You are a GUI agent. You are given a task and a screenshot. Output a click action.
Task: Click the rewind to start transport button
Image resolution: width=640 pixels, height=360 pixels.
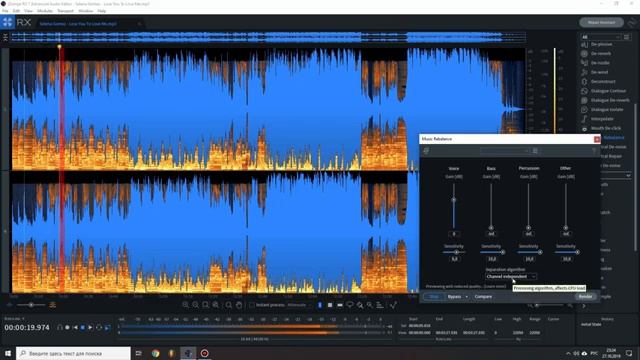click(x=76, y=327)
